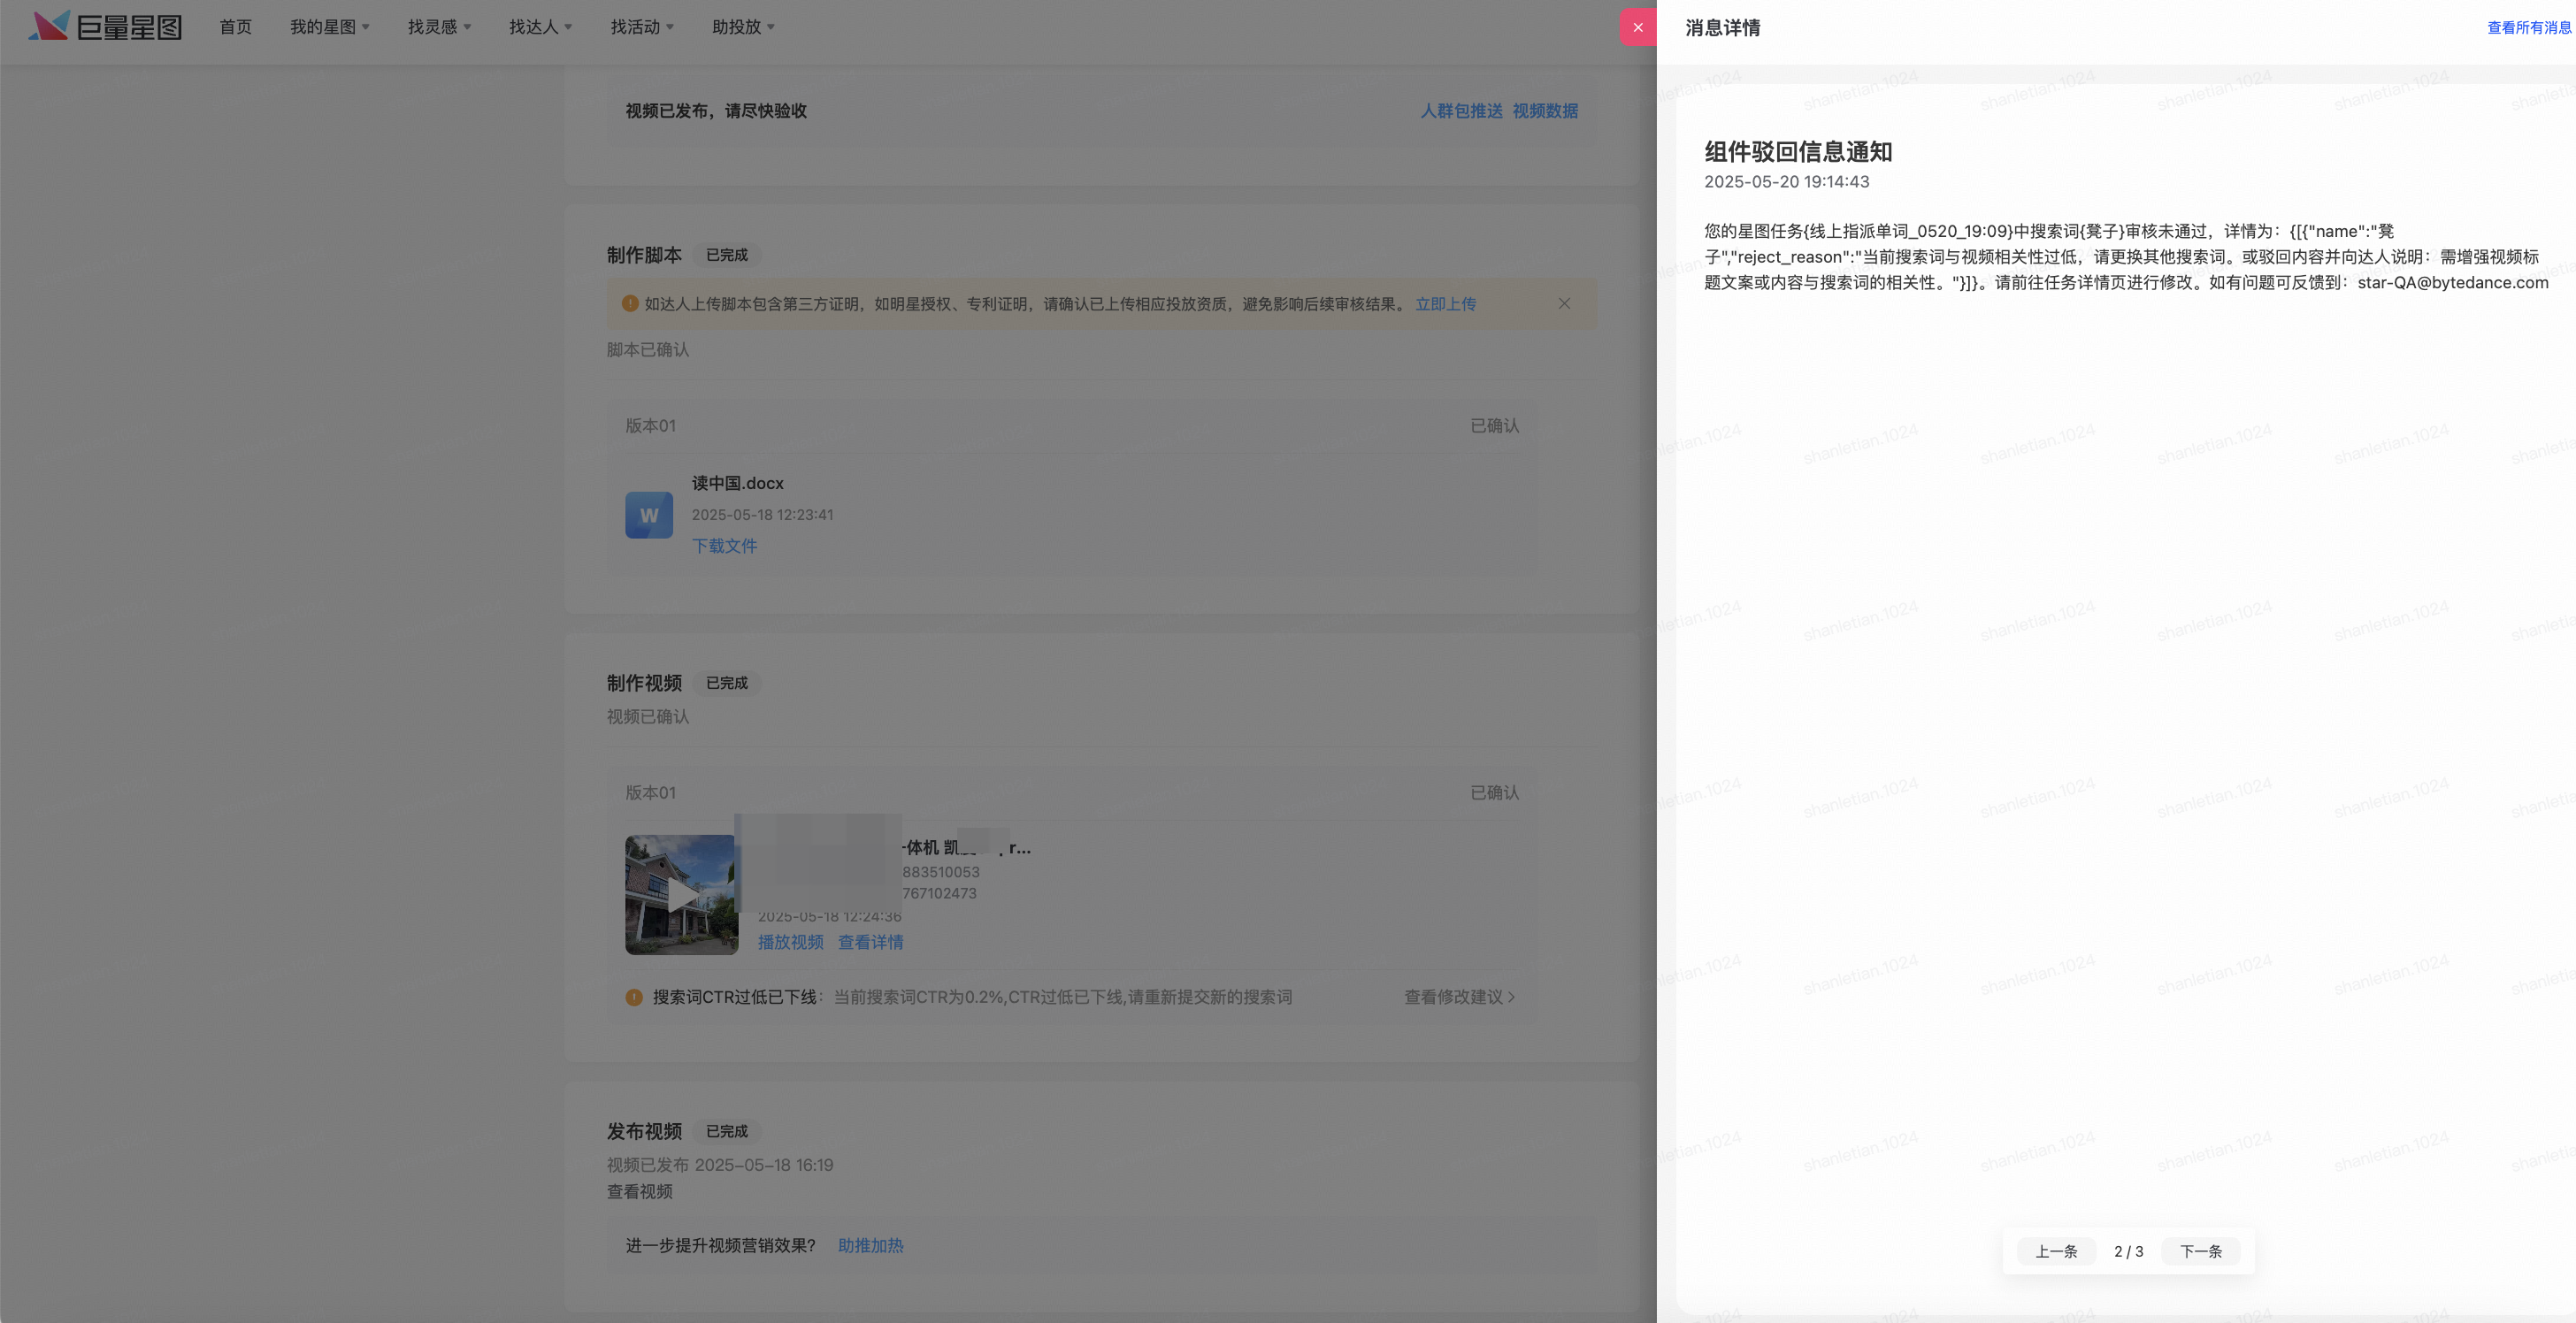Open 查看视频 under 发布视频

click(640, 1191)
